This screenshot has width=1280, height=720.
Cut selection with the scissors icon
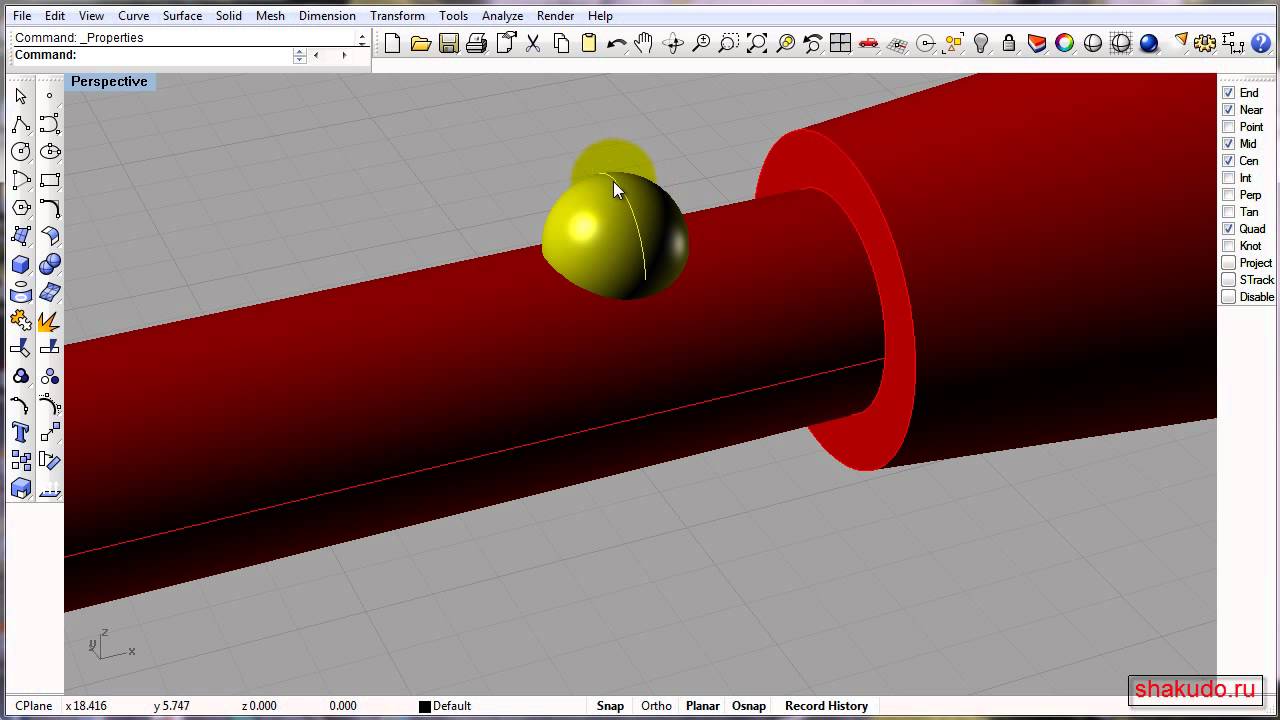533,43
